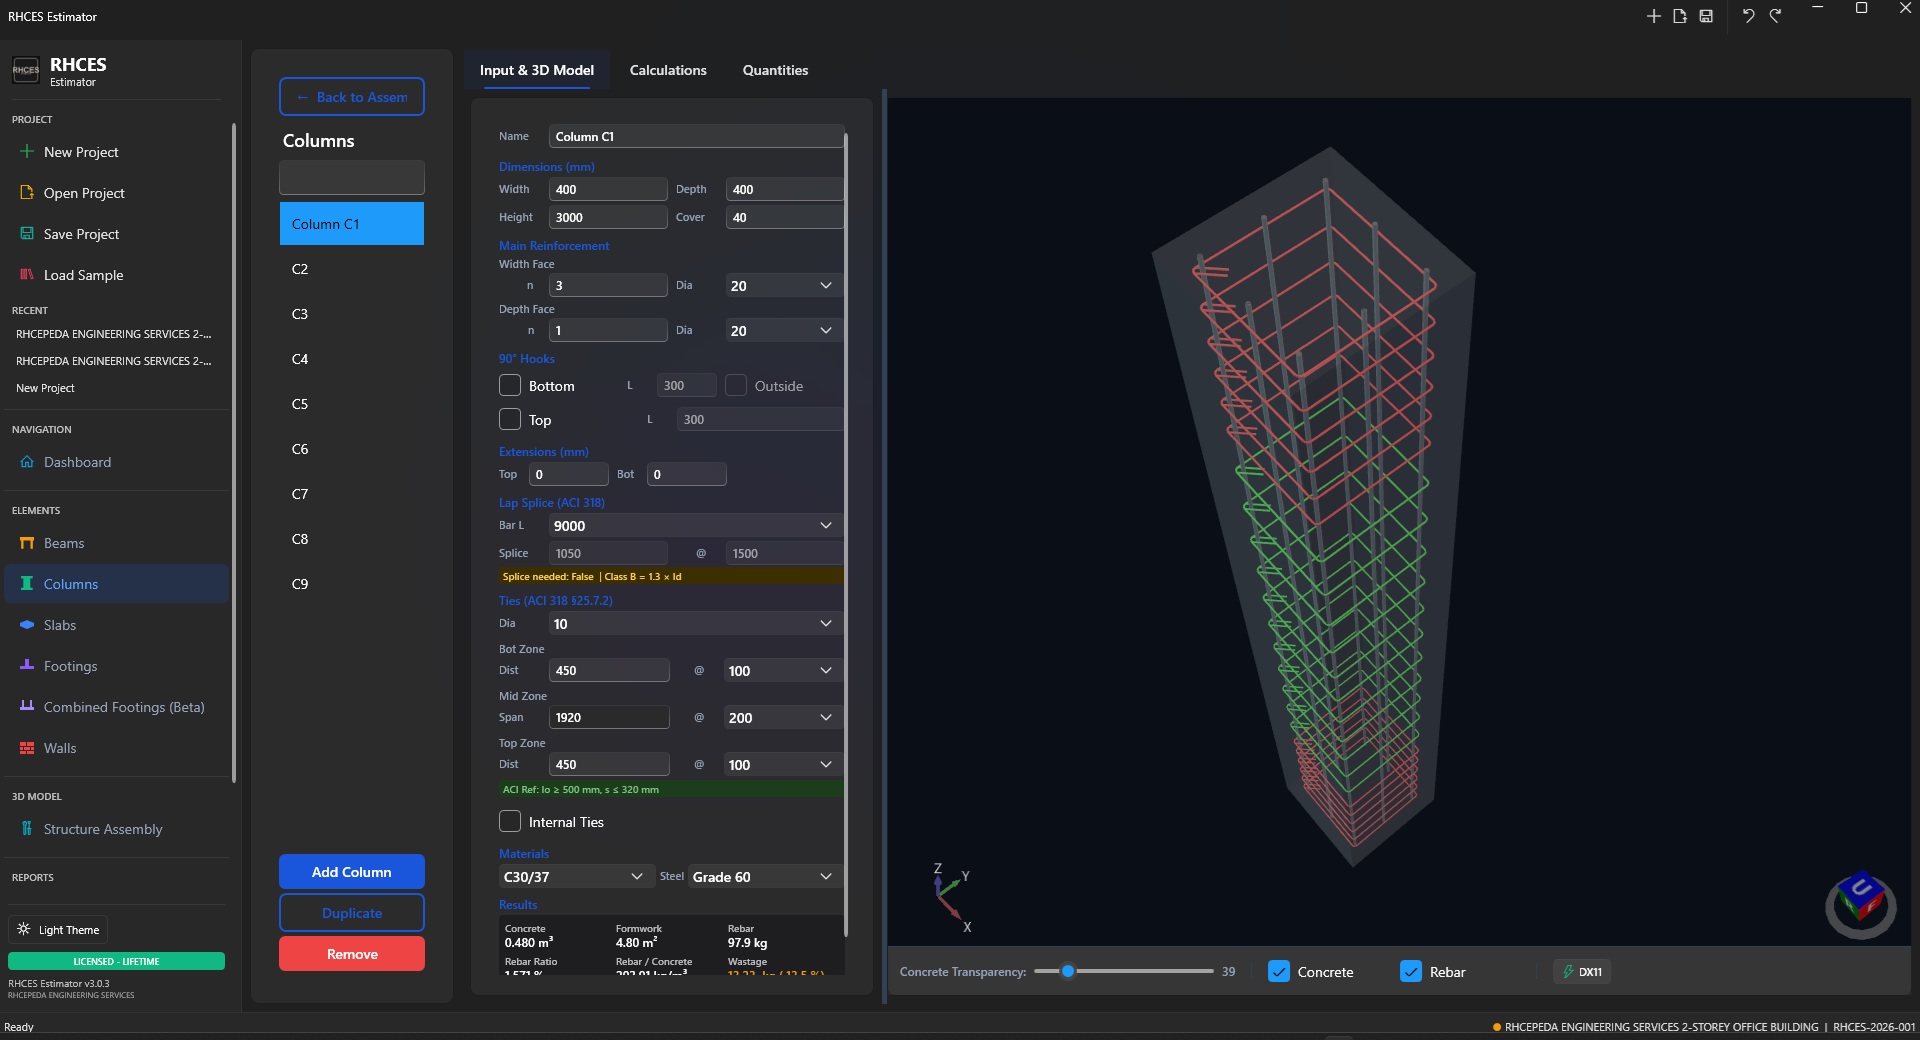1920x1040 pixels.
Task: Click the Depth Face n field
Action: tap(608, 330)
